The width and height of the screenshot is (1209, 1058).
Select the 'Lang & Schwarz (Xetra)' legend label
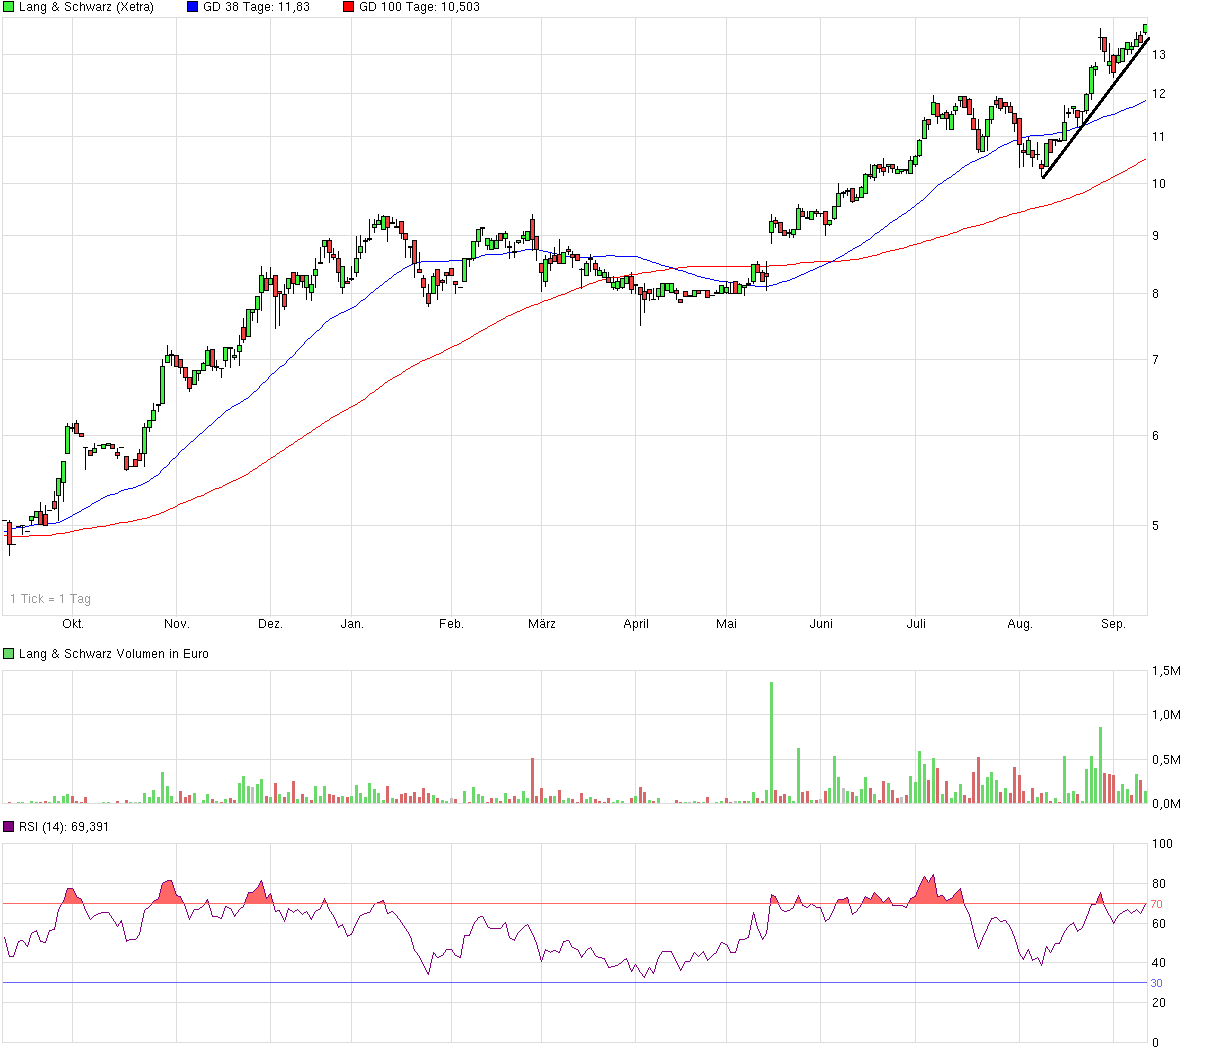coord(86,7)
